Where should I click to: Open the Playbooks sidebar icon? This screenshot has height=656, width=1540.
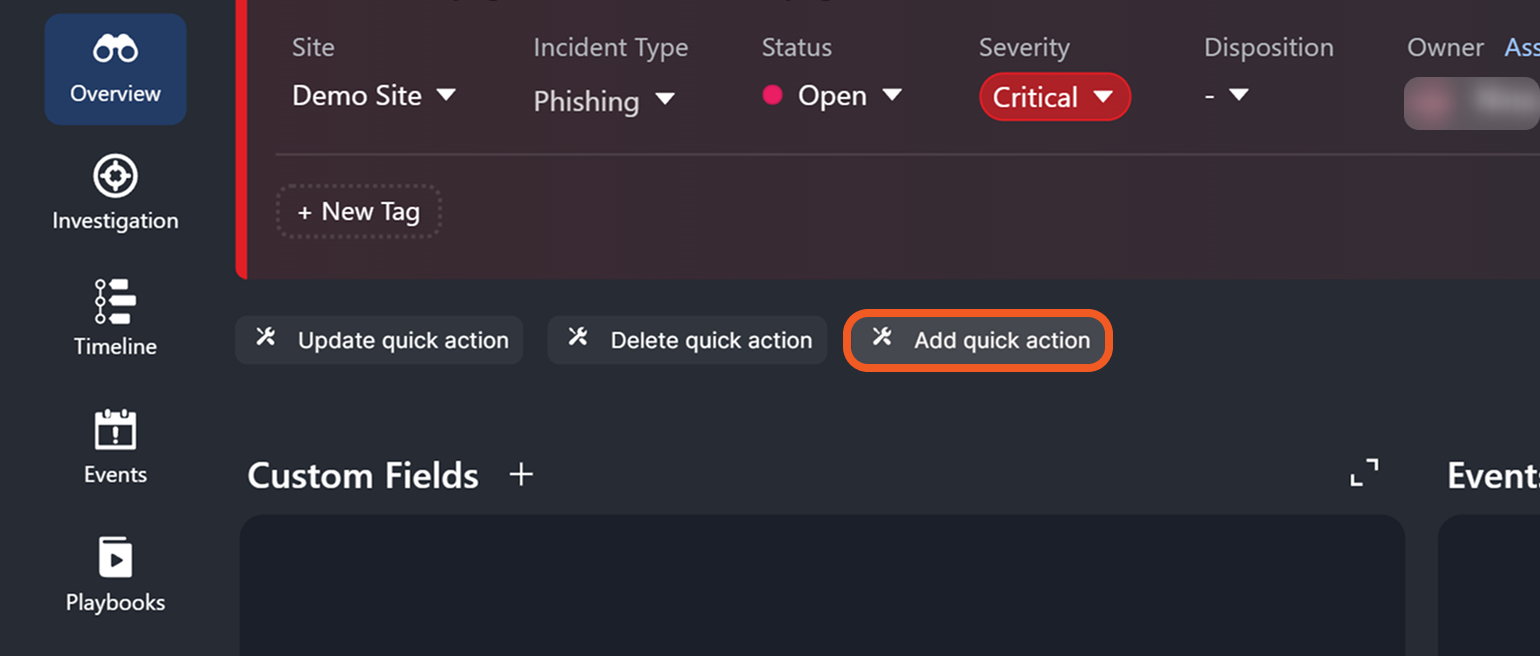115,557
